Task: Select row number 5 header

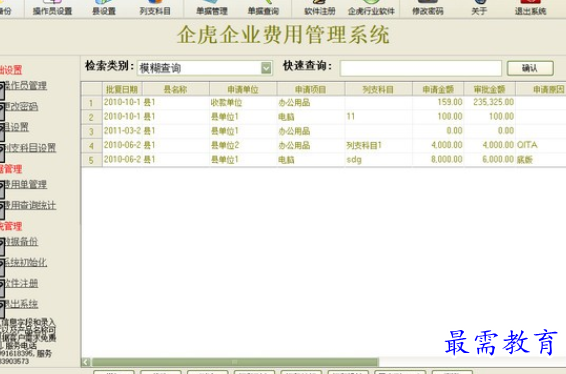Action: (92, 160)
